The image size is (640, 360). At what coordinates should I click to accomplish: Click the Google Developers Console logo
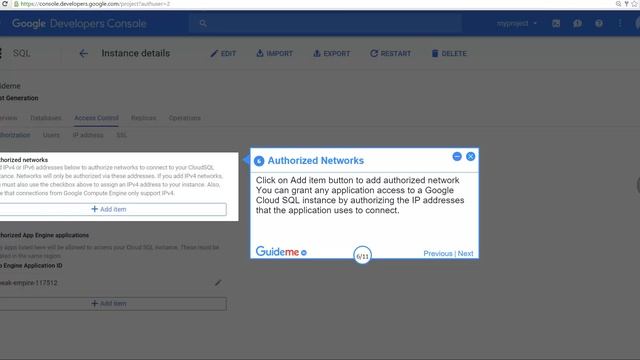79,24
